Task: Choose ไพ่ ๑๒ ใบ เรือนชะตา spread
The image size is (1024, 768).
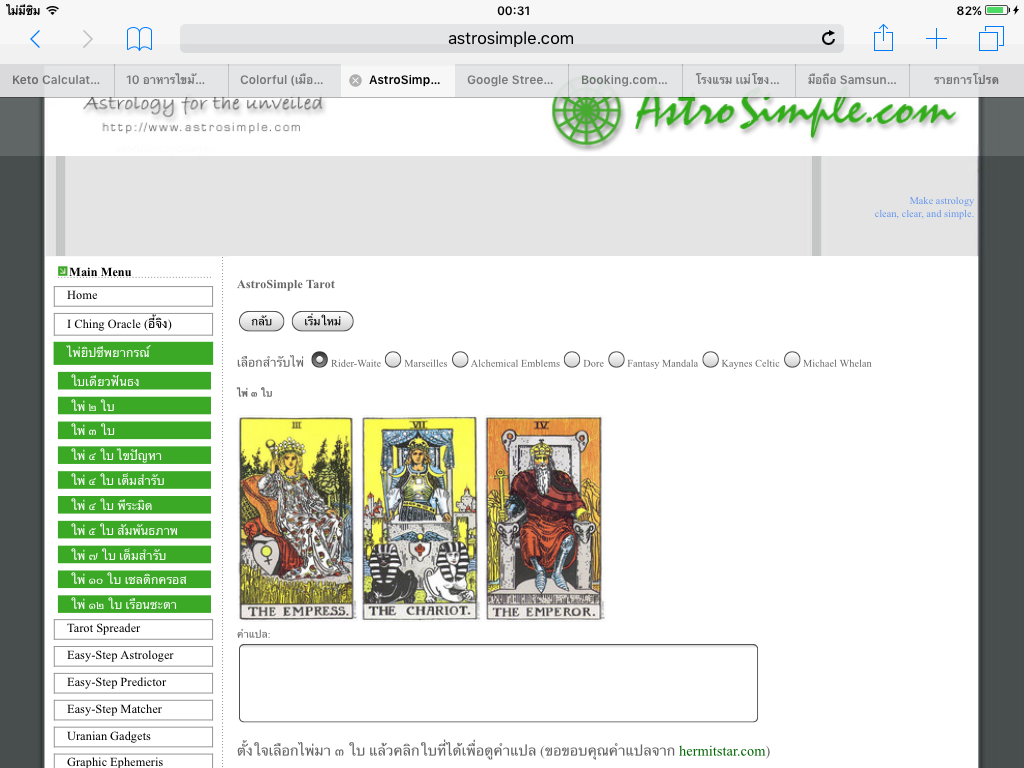Action: click(135, 604)
